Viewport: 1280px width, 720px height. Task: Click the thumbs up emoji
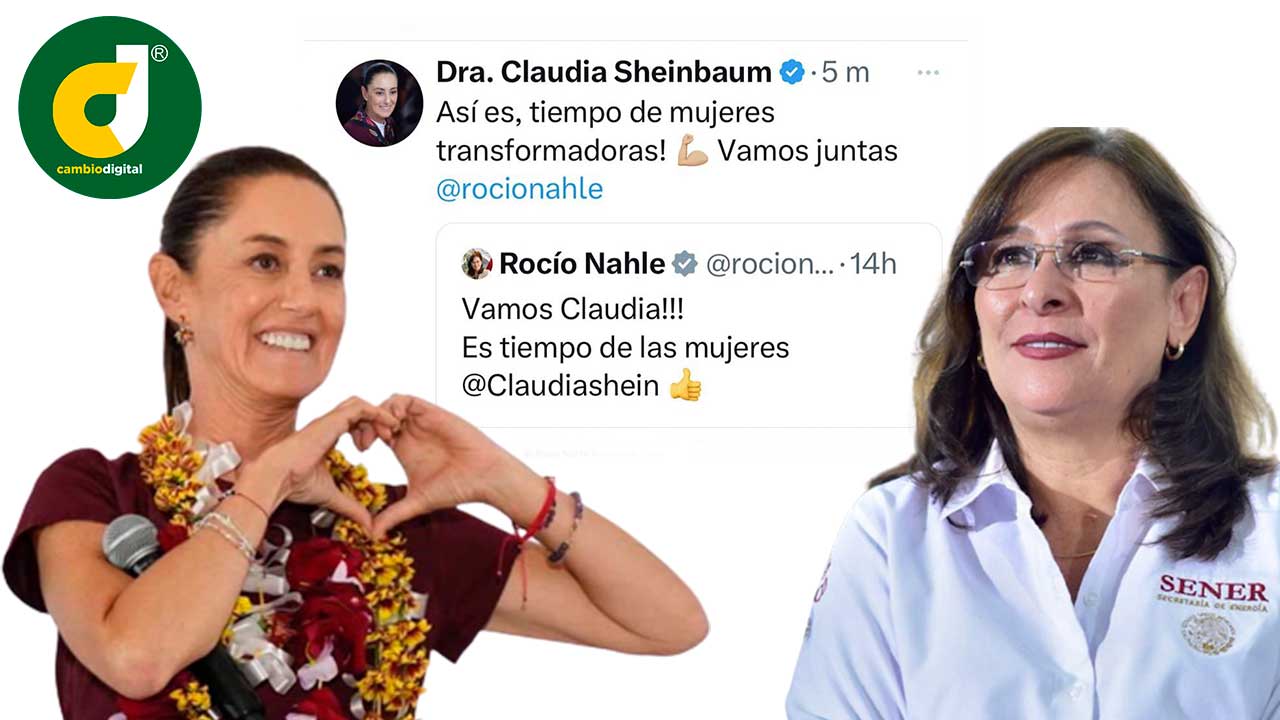point(685,385)
